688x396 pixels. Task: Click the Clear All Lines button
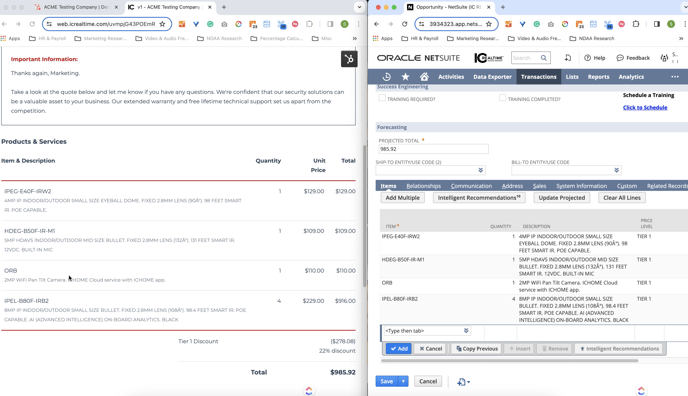(622, 198)
